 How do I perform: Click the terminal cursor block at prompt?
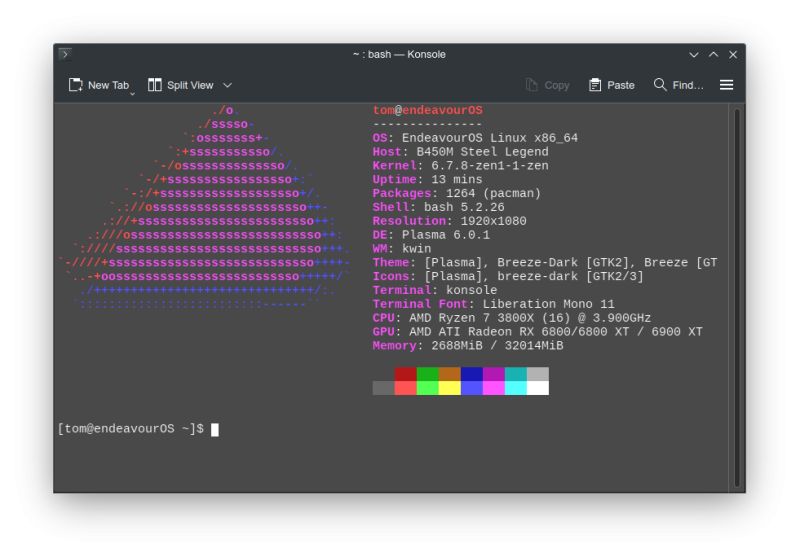[215, 429]
